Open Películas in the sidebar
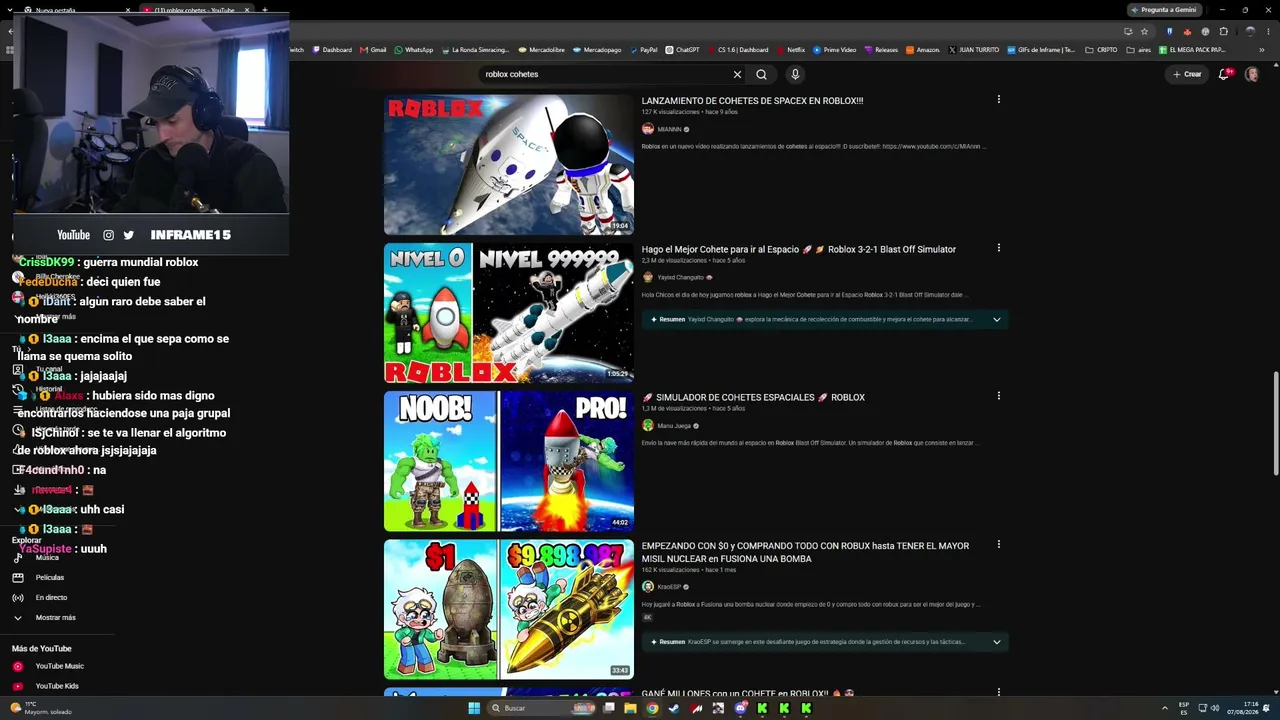Screen dimensions: 1280x720 pos(50,578)
